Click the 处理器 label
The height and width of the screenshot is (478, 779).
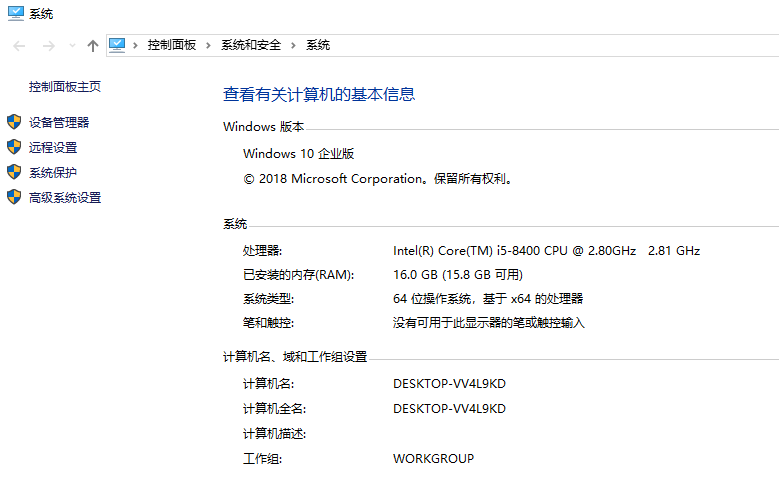click(x=262, y=251)
